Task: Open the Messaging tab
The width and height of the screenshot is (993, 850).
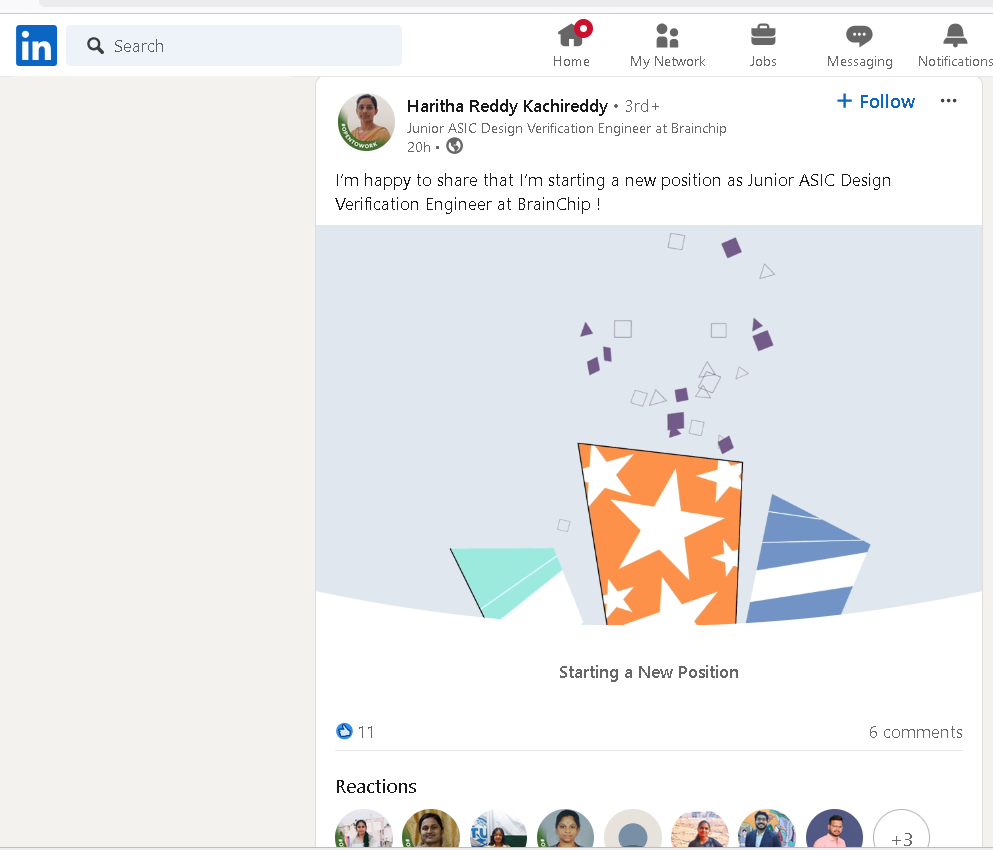Action: click(x=859, y=45)
